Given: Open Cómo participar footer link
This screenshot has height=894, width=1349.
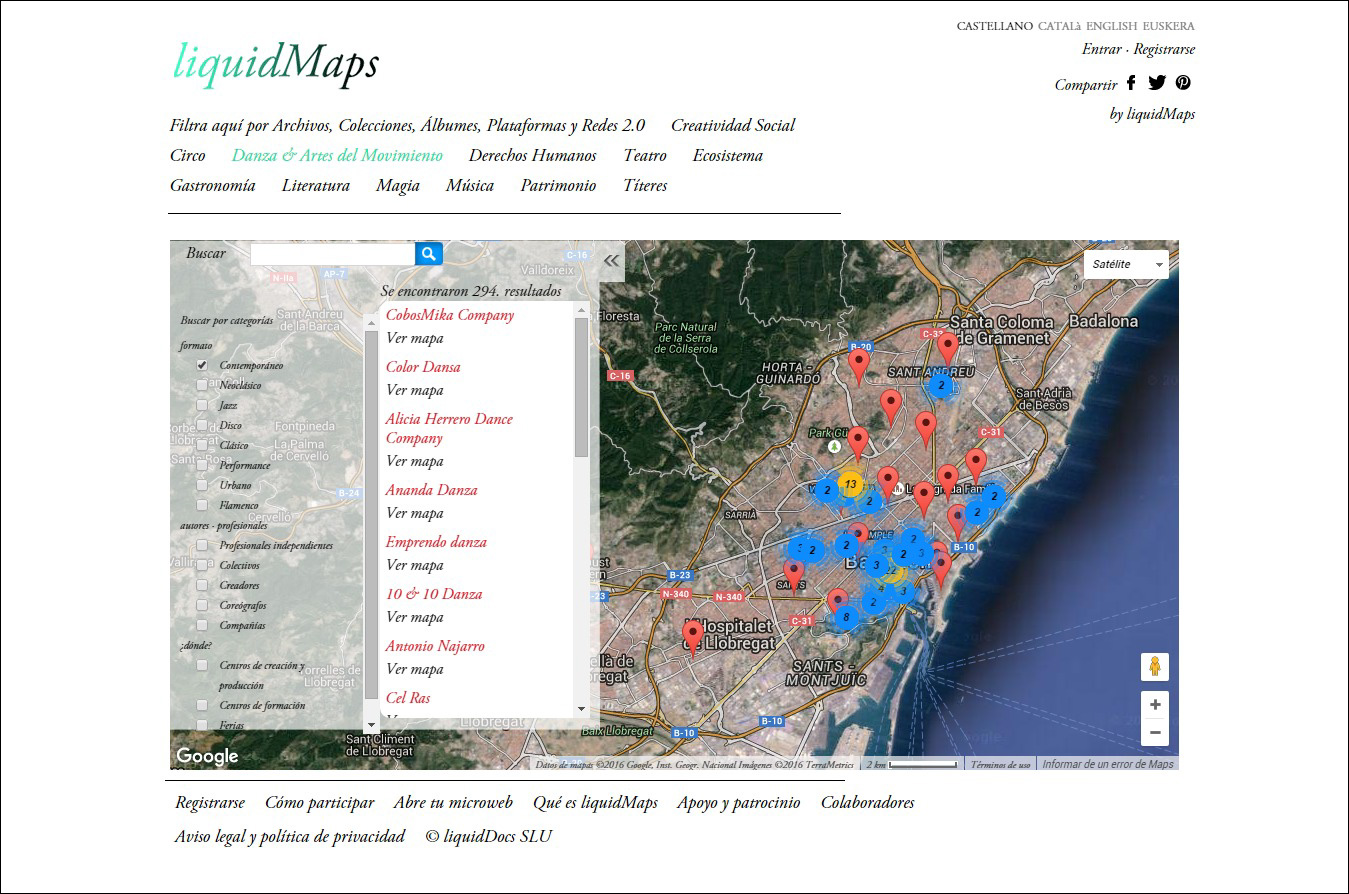Looking at the screenshot, I should (x=320, y=802).
